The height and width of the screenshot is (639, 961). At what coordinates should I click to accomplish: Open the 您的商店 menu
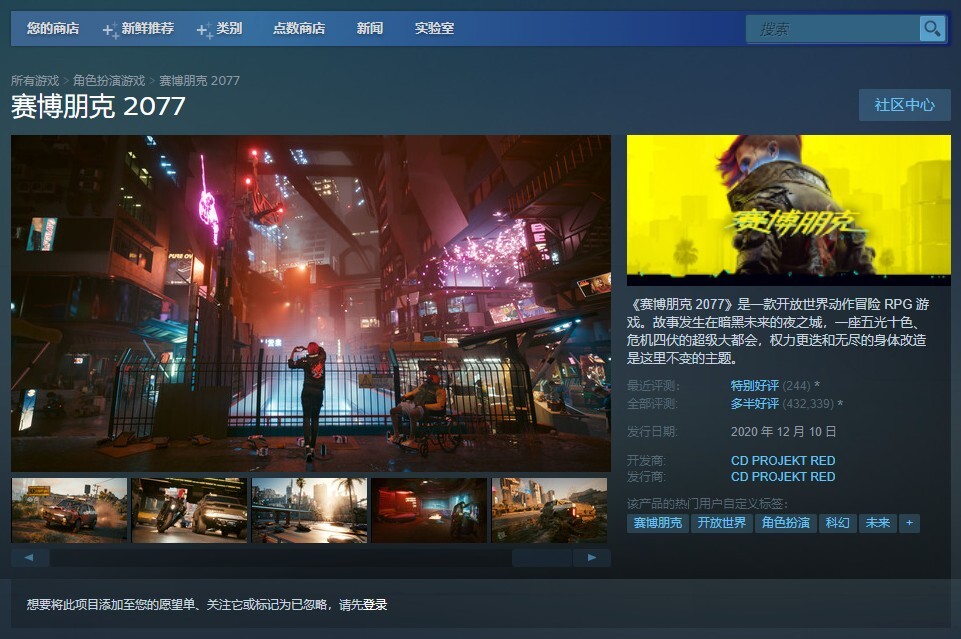tap(53, 28)
